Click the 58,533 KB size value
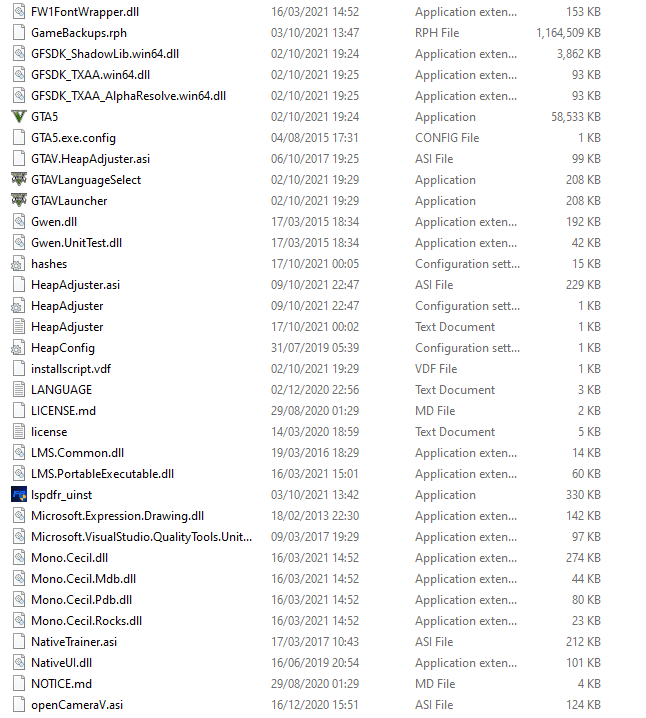646x718 pixels. point(576,117)
